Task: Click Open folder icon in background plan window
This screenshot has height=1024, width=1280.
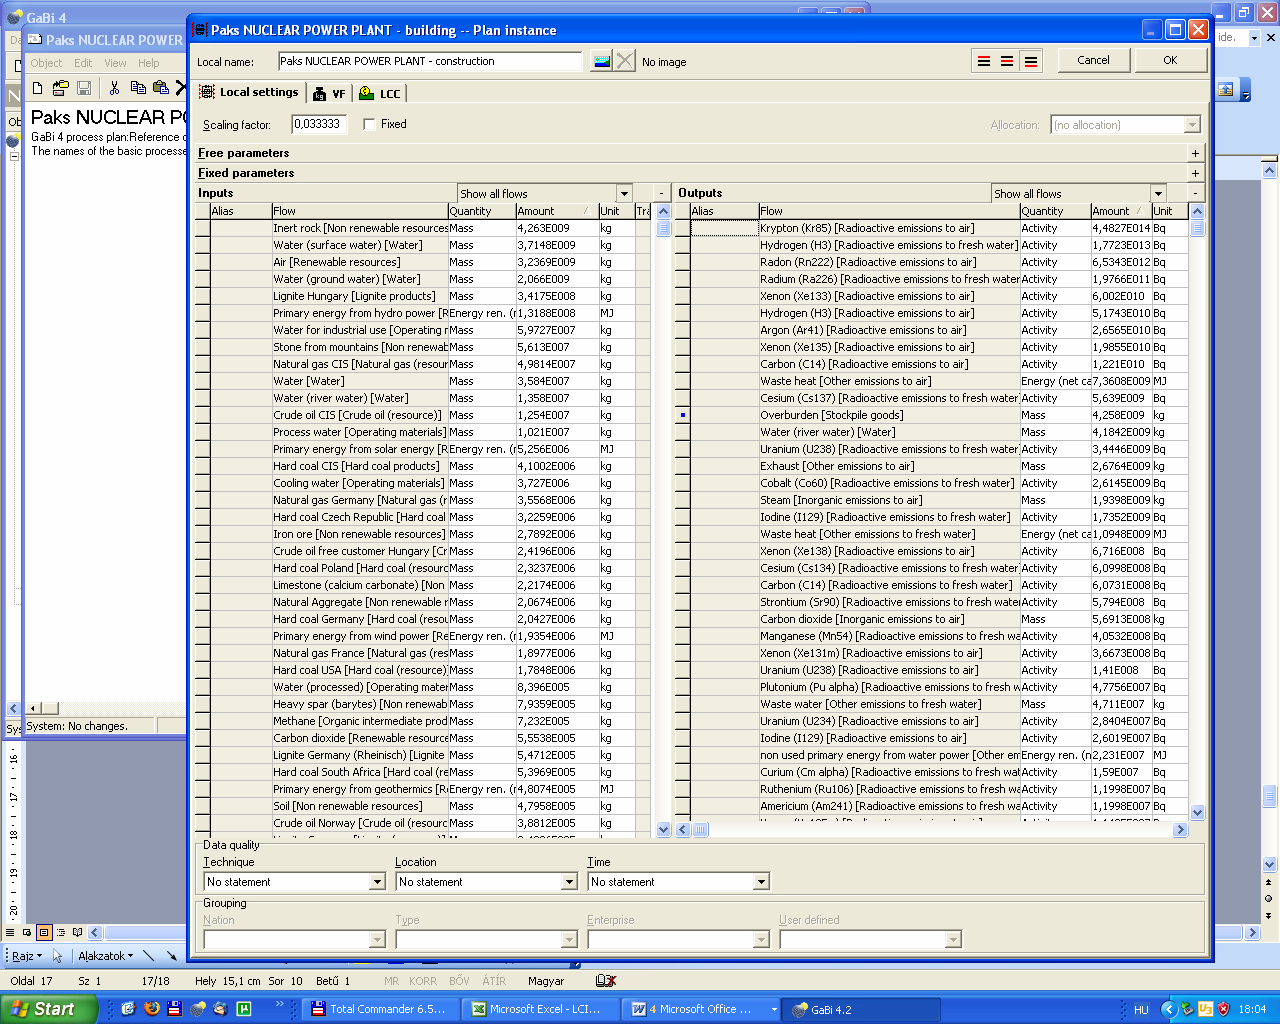Action: 61,88
